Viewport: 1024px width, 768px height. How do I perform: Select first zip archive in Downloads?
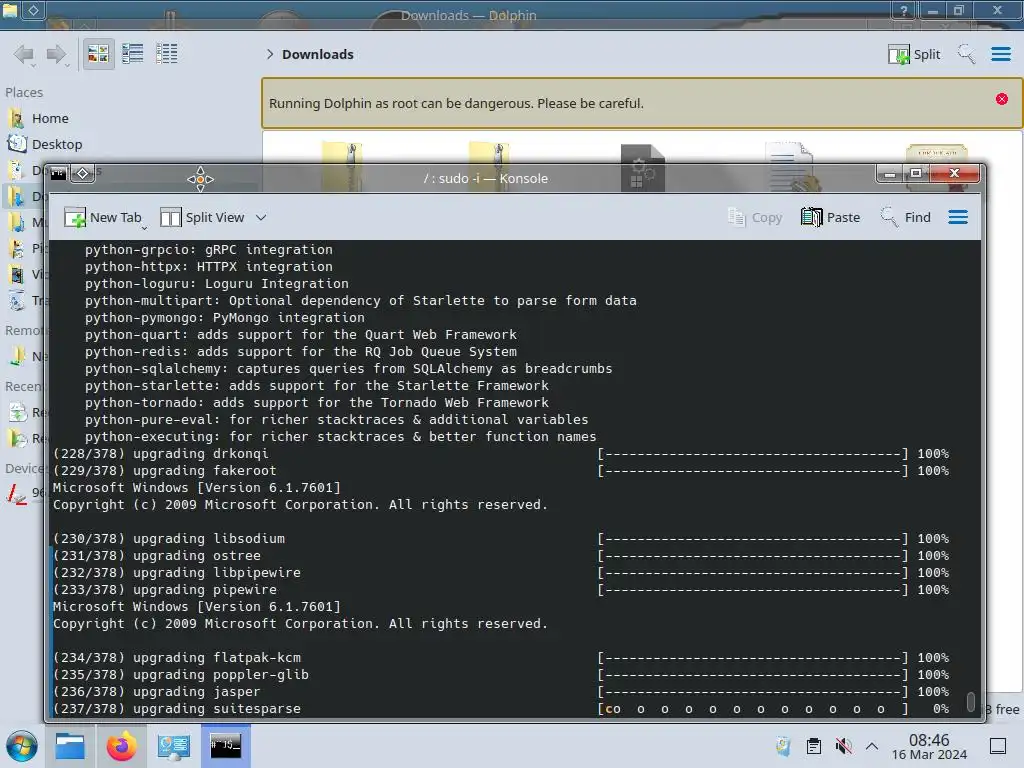tap(342, 167)
